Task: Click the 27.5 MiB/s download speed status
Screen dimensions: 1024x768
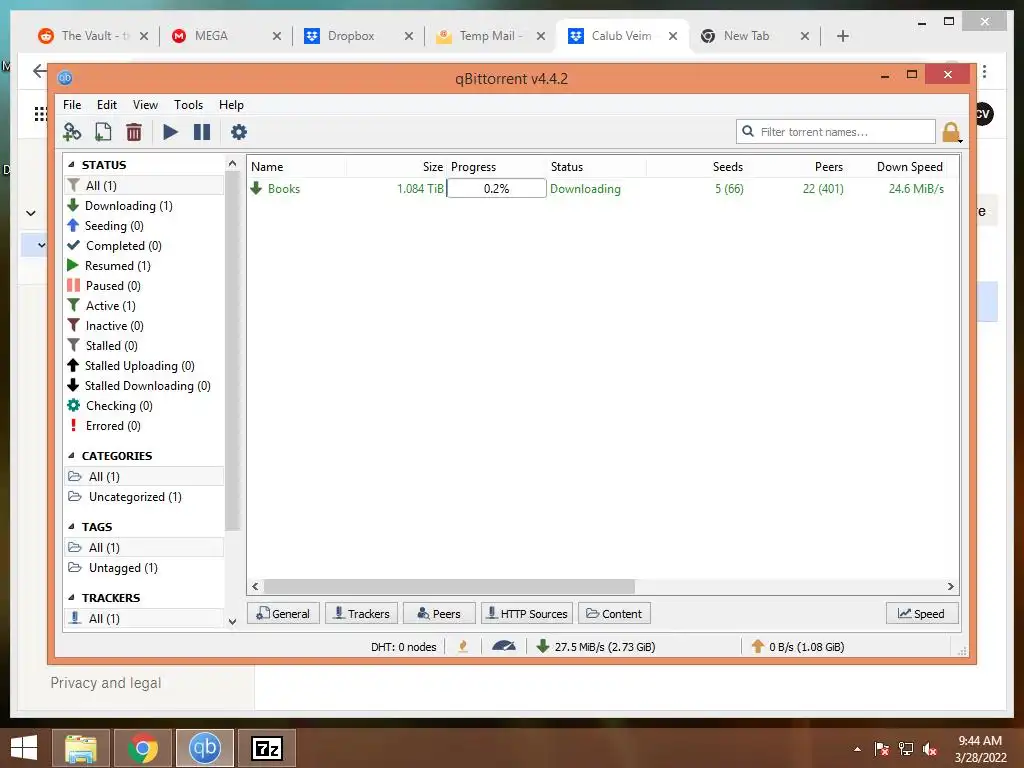Action: (x=596, y=647)
